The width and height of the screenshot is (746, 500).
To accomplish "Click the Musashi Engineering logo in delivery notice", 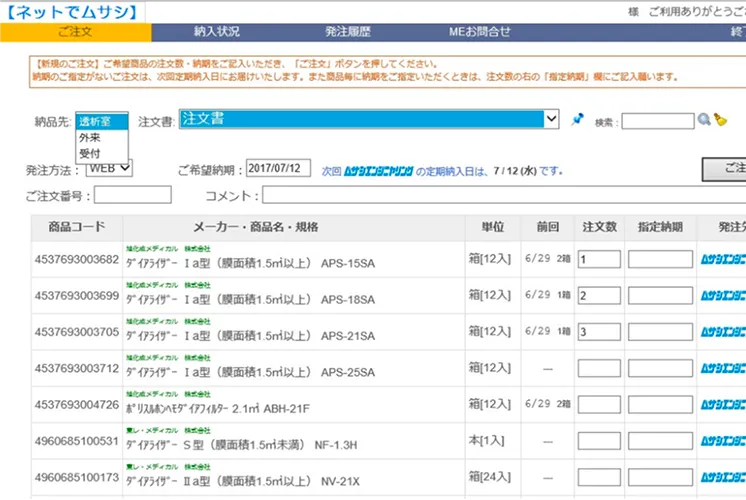I will [x=379, y=171].
